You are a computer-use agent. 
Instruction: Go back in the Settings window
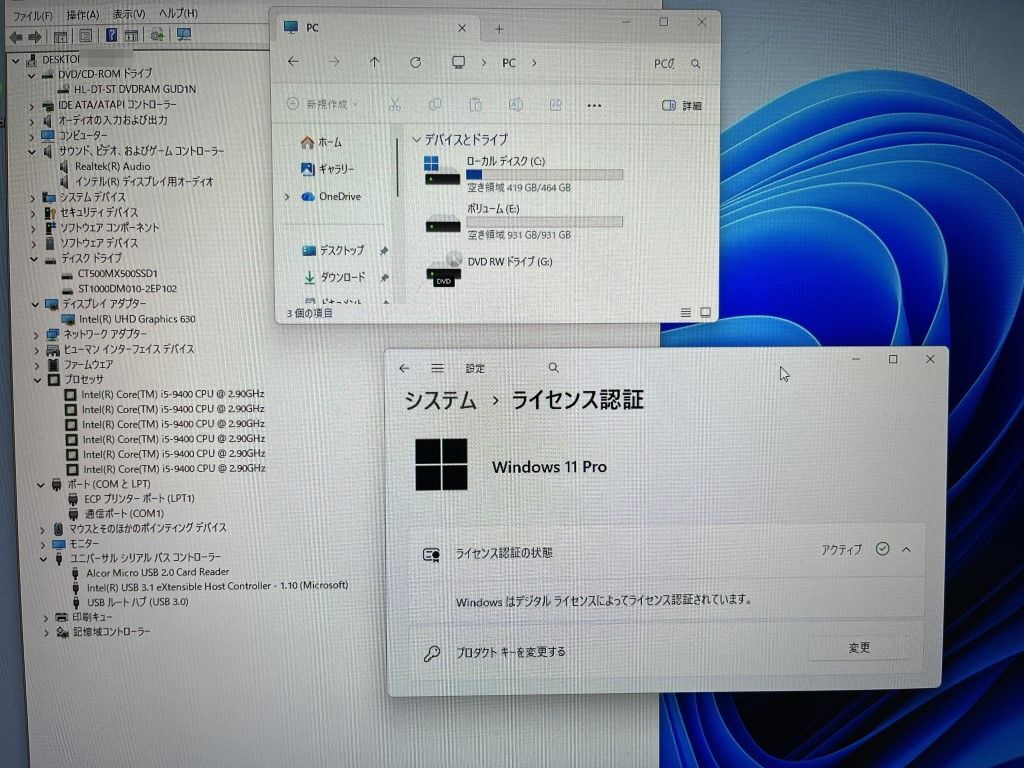[x=404, y=368]
